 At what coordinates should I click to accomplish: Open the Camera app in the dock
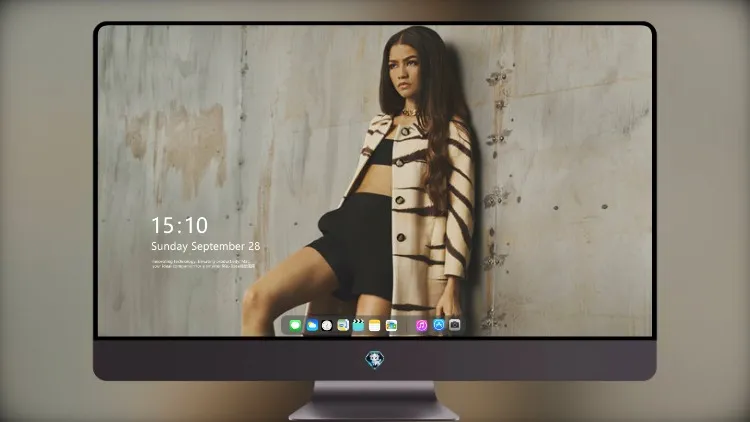[455, 325]
